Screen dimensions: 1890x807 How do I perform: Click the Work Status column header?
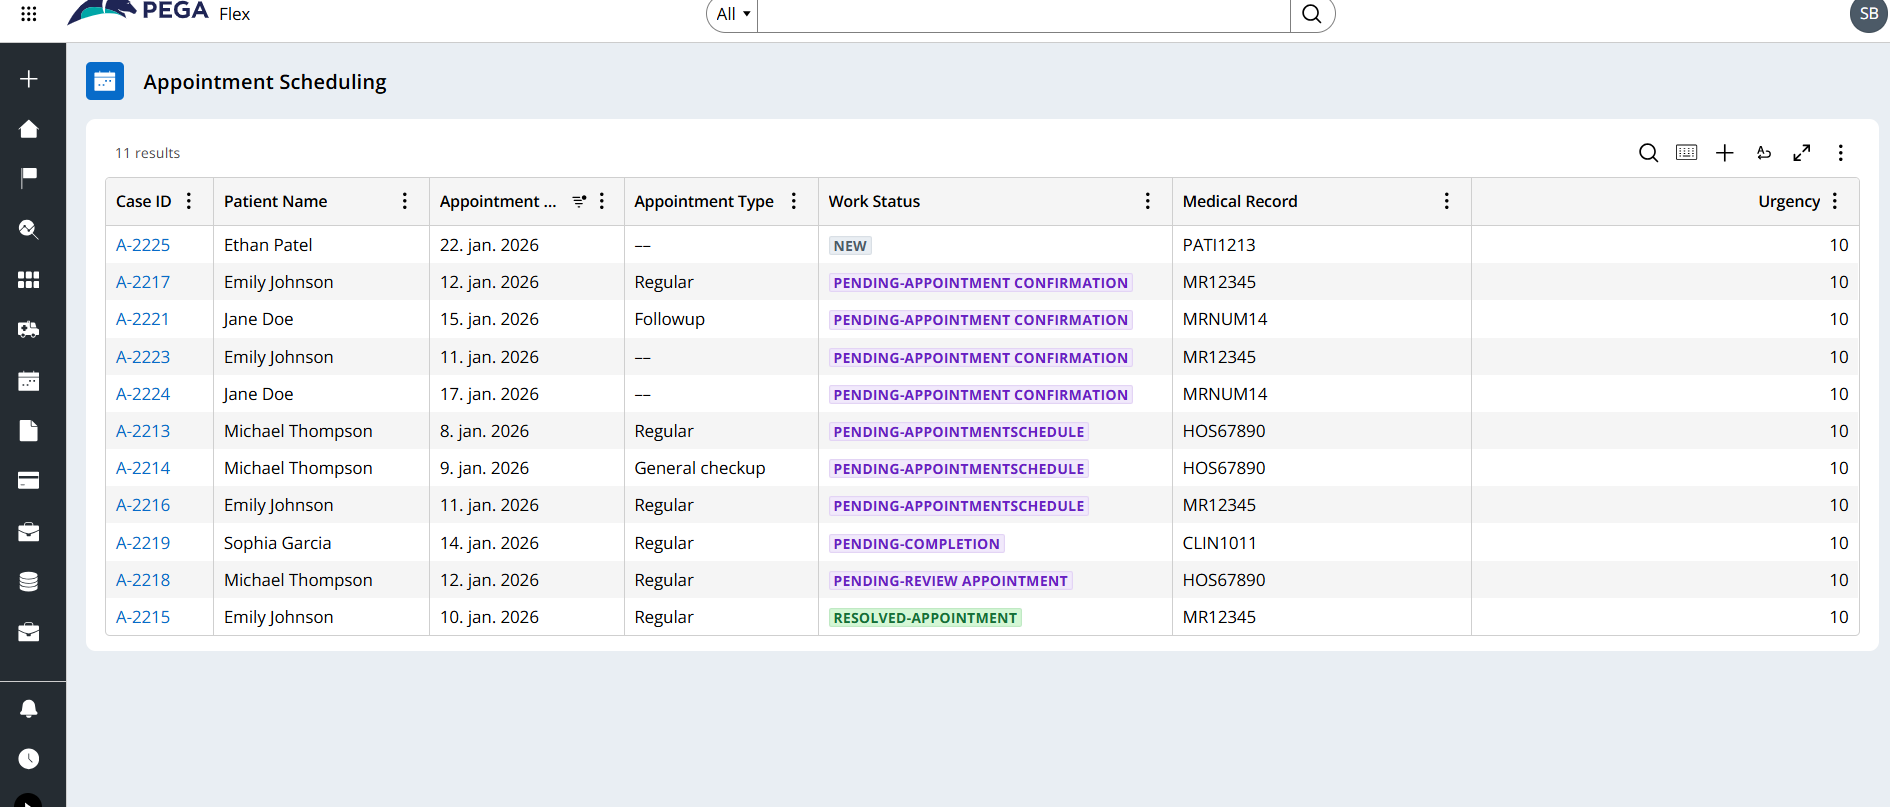click(x=874, y=201)
